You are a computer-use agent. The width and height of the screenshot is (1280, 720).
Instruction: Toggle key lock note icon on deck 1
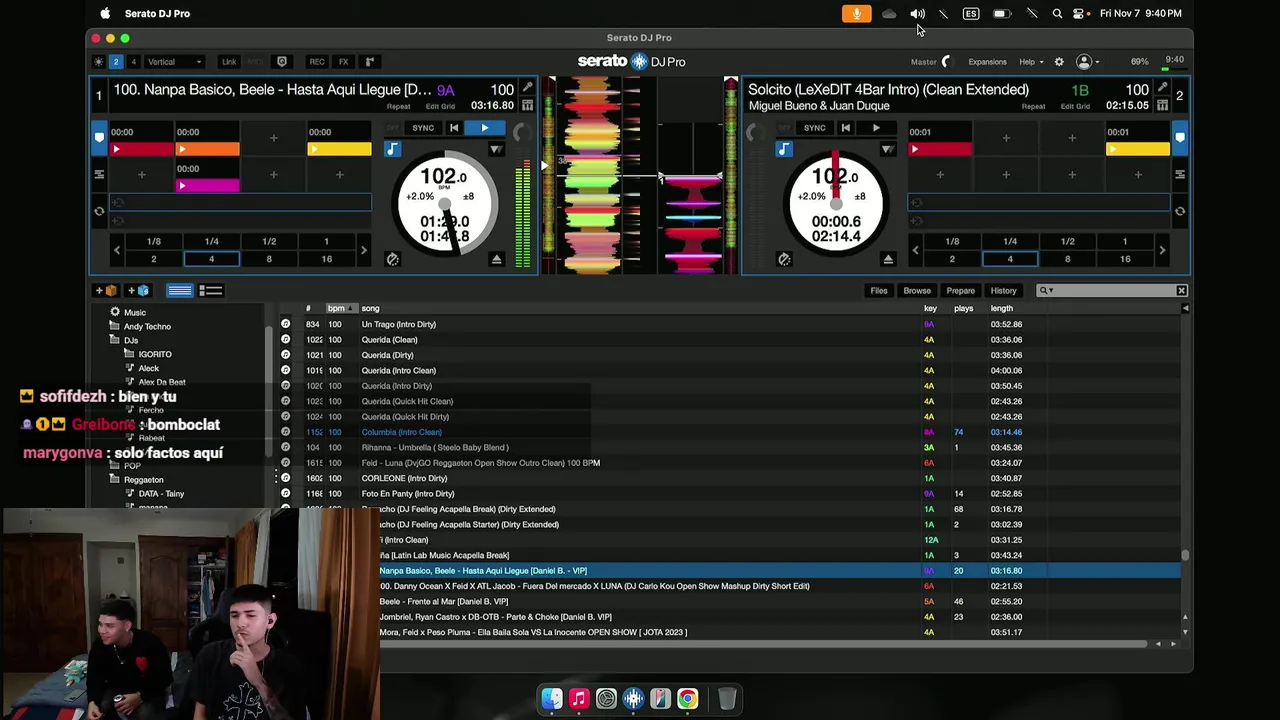(x=392, y=149)
